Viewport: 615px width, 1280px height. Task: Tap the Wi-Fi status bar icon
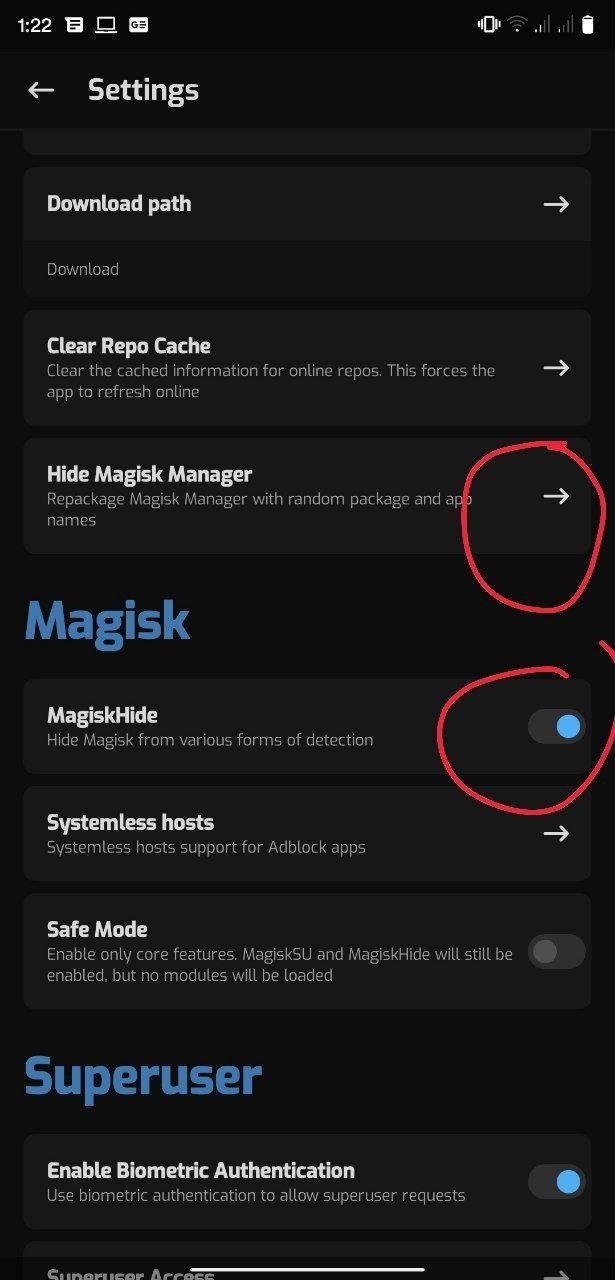pos(517,25)
